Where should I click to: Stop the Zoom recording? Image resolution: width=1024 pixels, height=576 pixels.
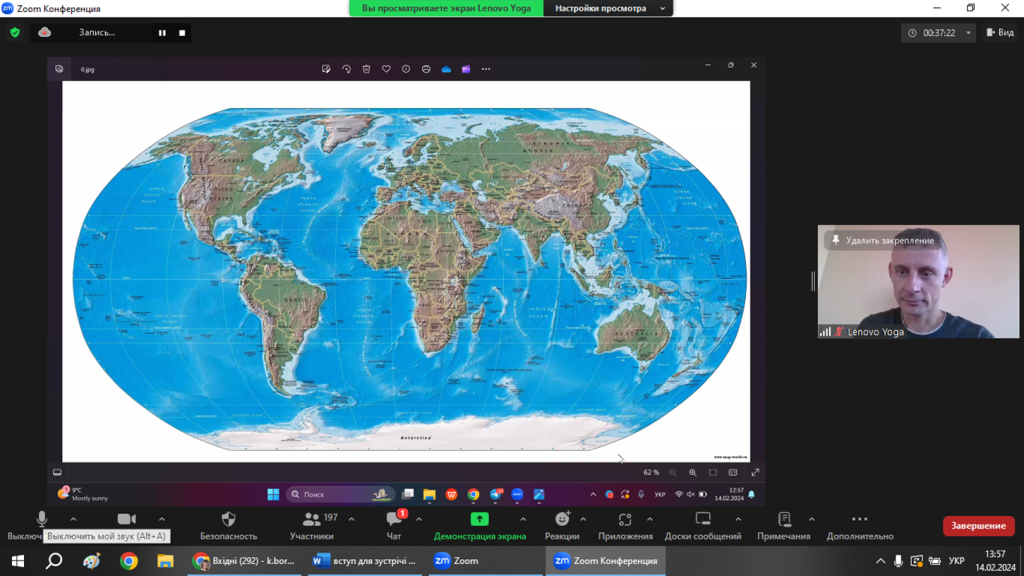(x=182, y=33)
